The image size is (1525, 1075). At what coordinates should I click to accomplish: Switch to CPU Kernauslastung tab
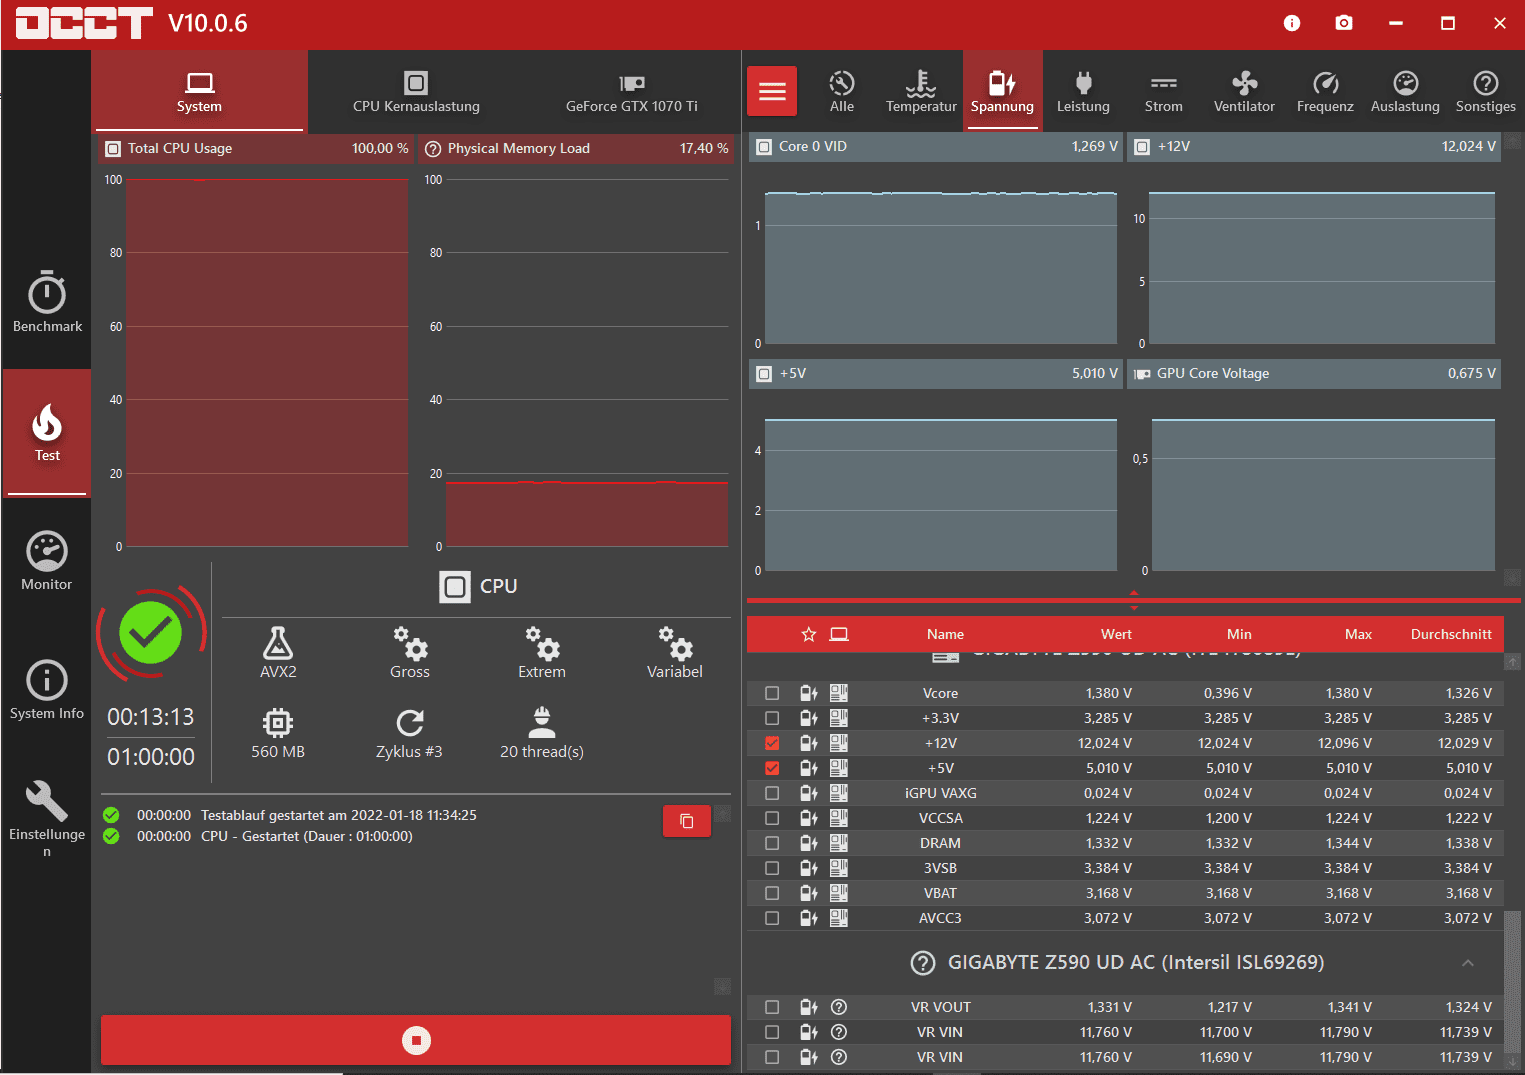(416, 92)
